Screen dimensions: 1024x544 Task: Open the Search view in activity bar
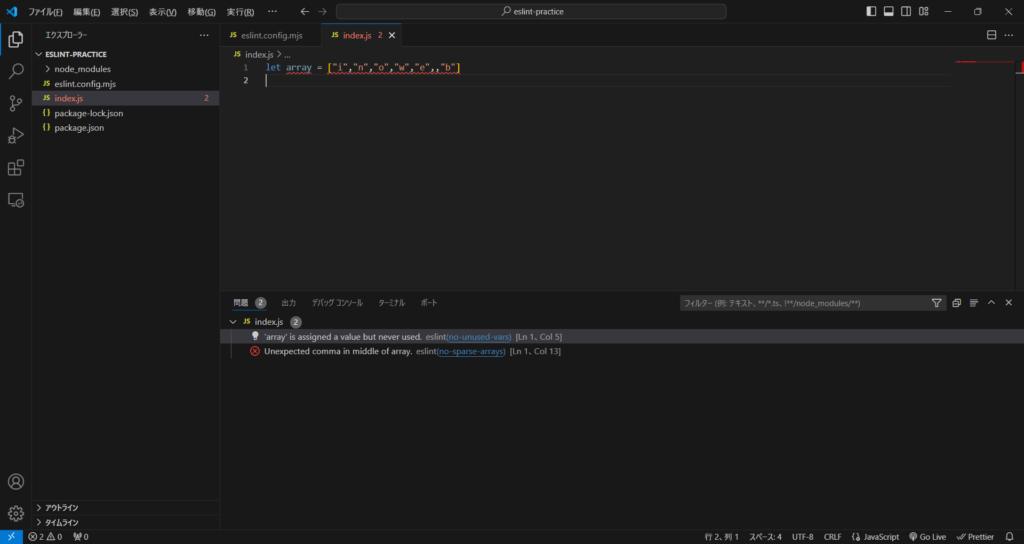pyautogui.click(x=16, y=72)
